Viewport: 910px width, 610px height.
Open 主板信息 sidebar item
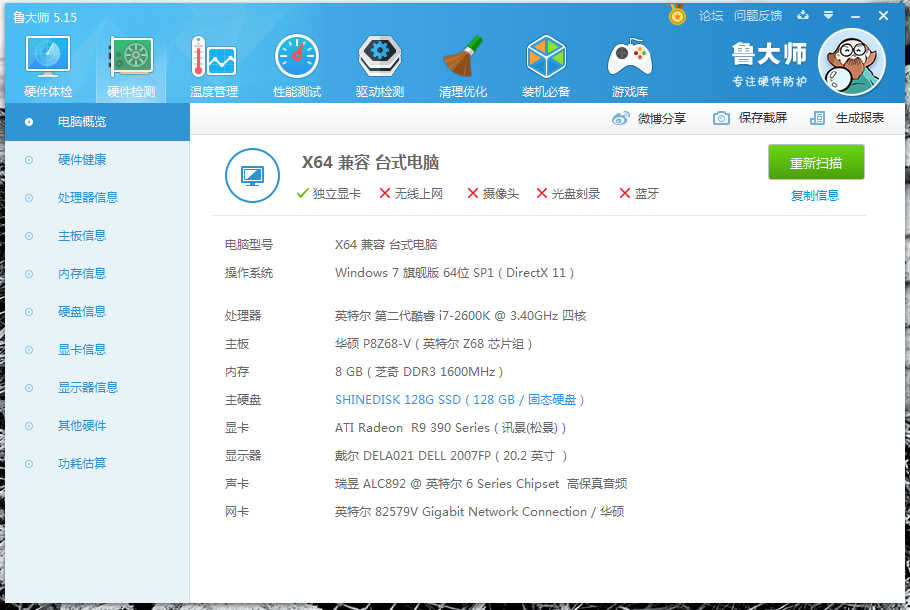pos(97,236)
